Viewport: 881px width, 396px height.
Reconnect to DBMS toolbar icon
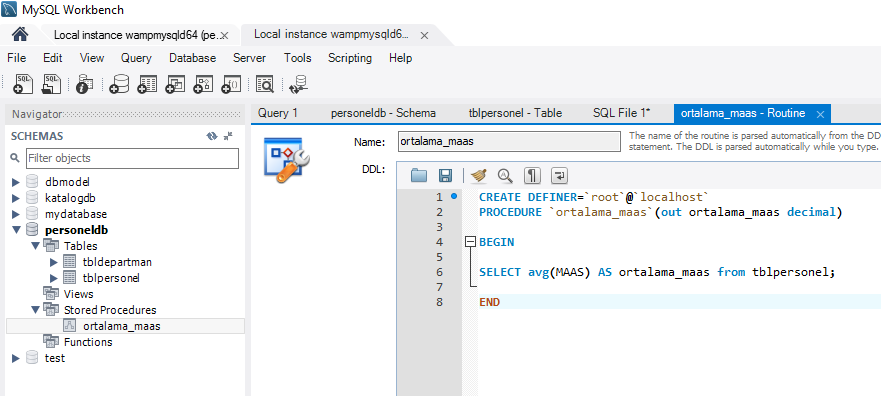[x=298, y=84]
